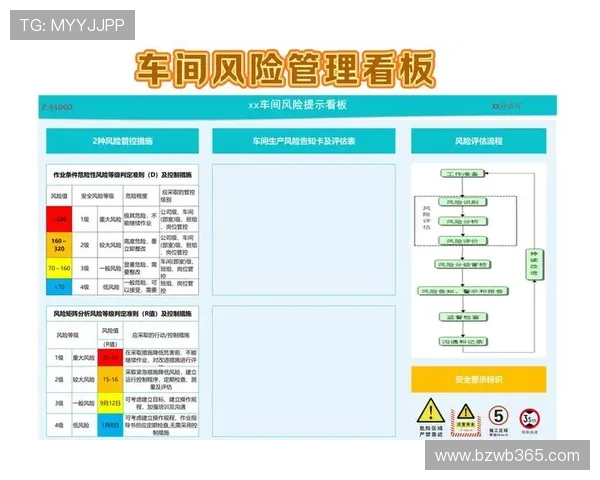Click the vertical 风险评估 label in the flowchart
Image resolution: width=600 pixels, height=480 pixels.
(x=427, y=217)
